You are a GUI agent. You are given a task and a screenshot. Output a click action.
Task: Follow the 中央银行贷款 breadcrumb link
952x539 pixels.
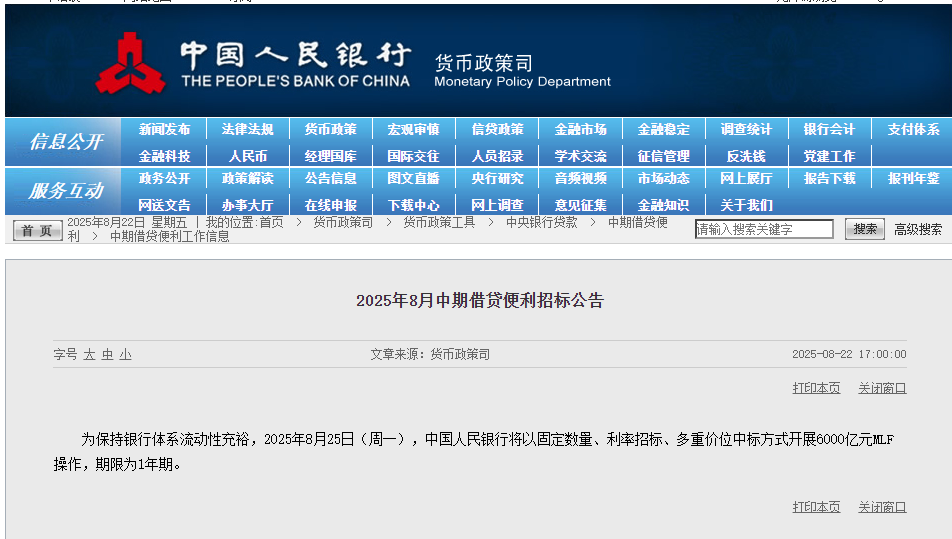point(542,222)
